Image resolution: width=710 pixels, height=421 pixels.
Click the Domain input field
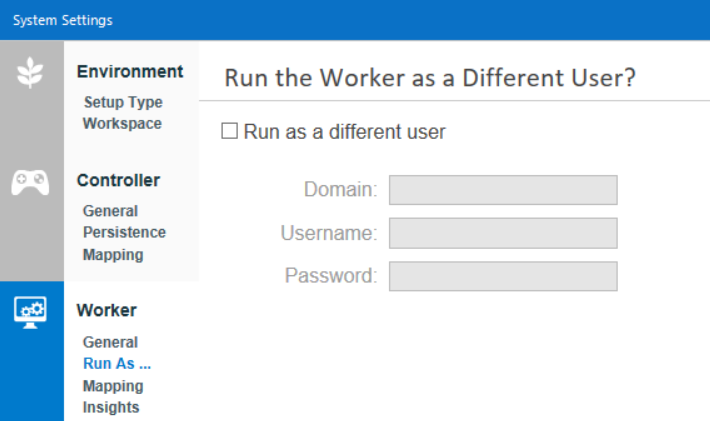pyautogui.click(x=503, y=190)
